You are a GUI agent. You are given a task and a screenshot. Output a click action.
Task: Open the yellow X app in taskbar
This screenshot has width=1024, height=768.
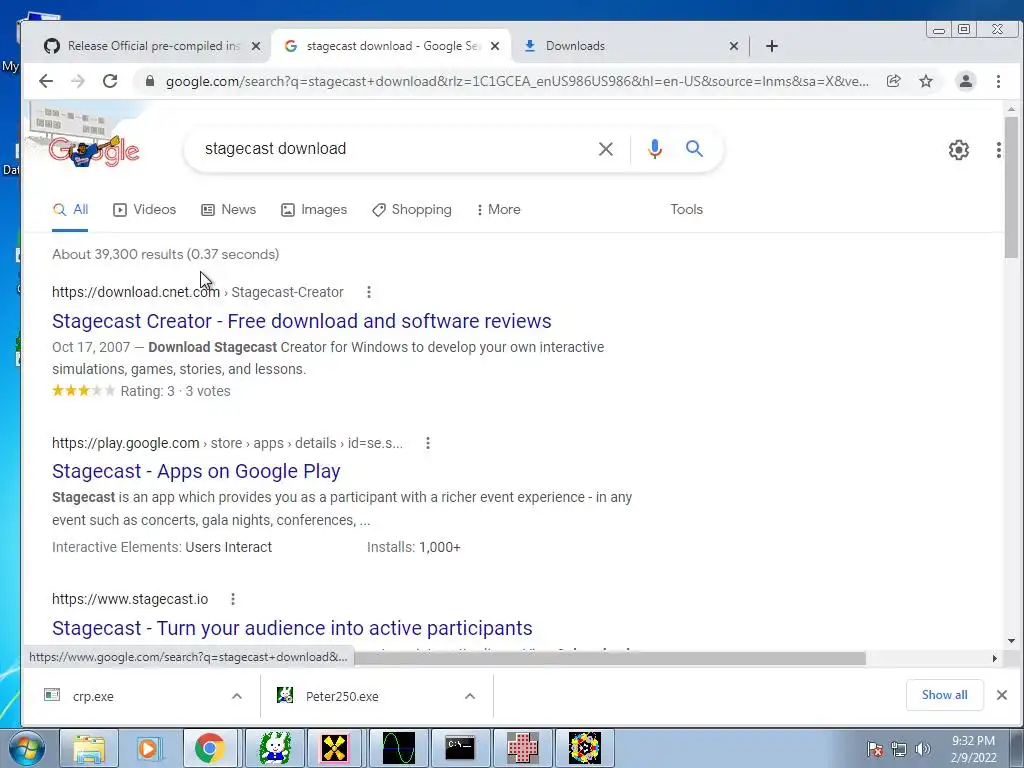pyautogui.click(x=335, y=748)
